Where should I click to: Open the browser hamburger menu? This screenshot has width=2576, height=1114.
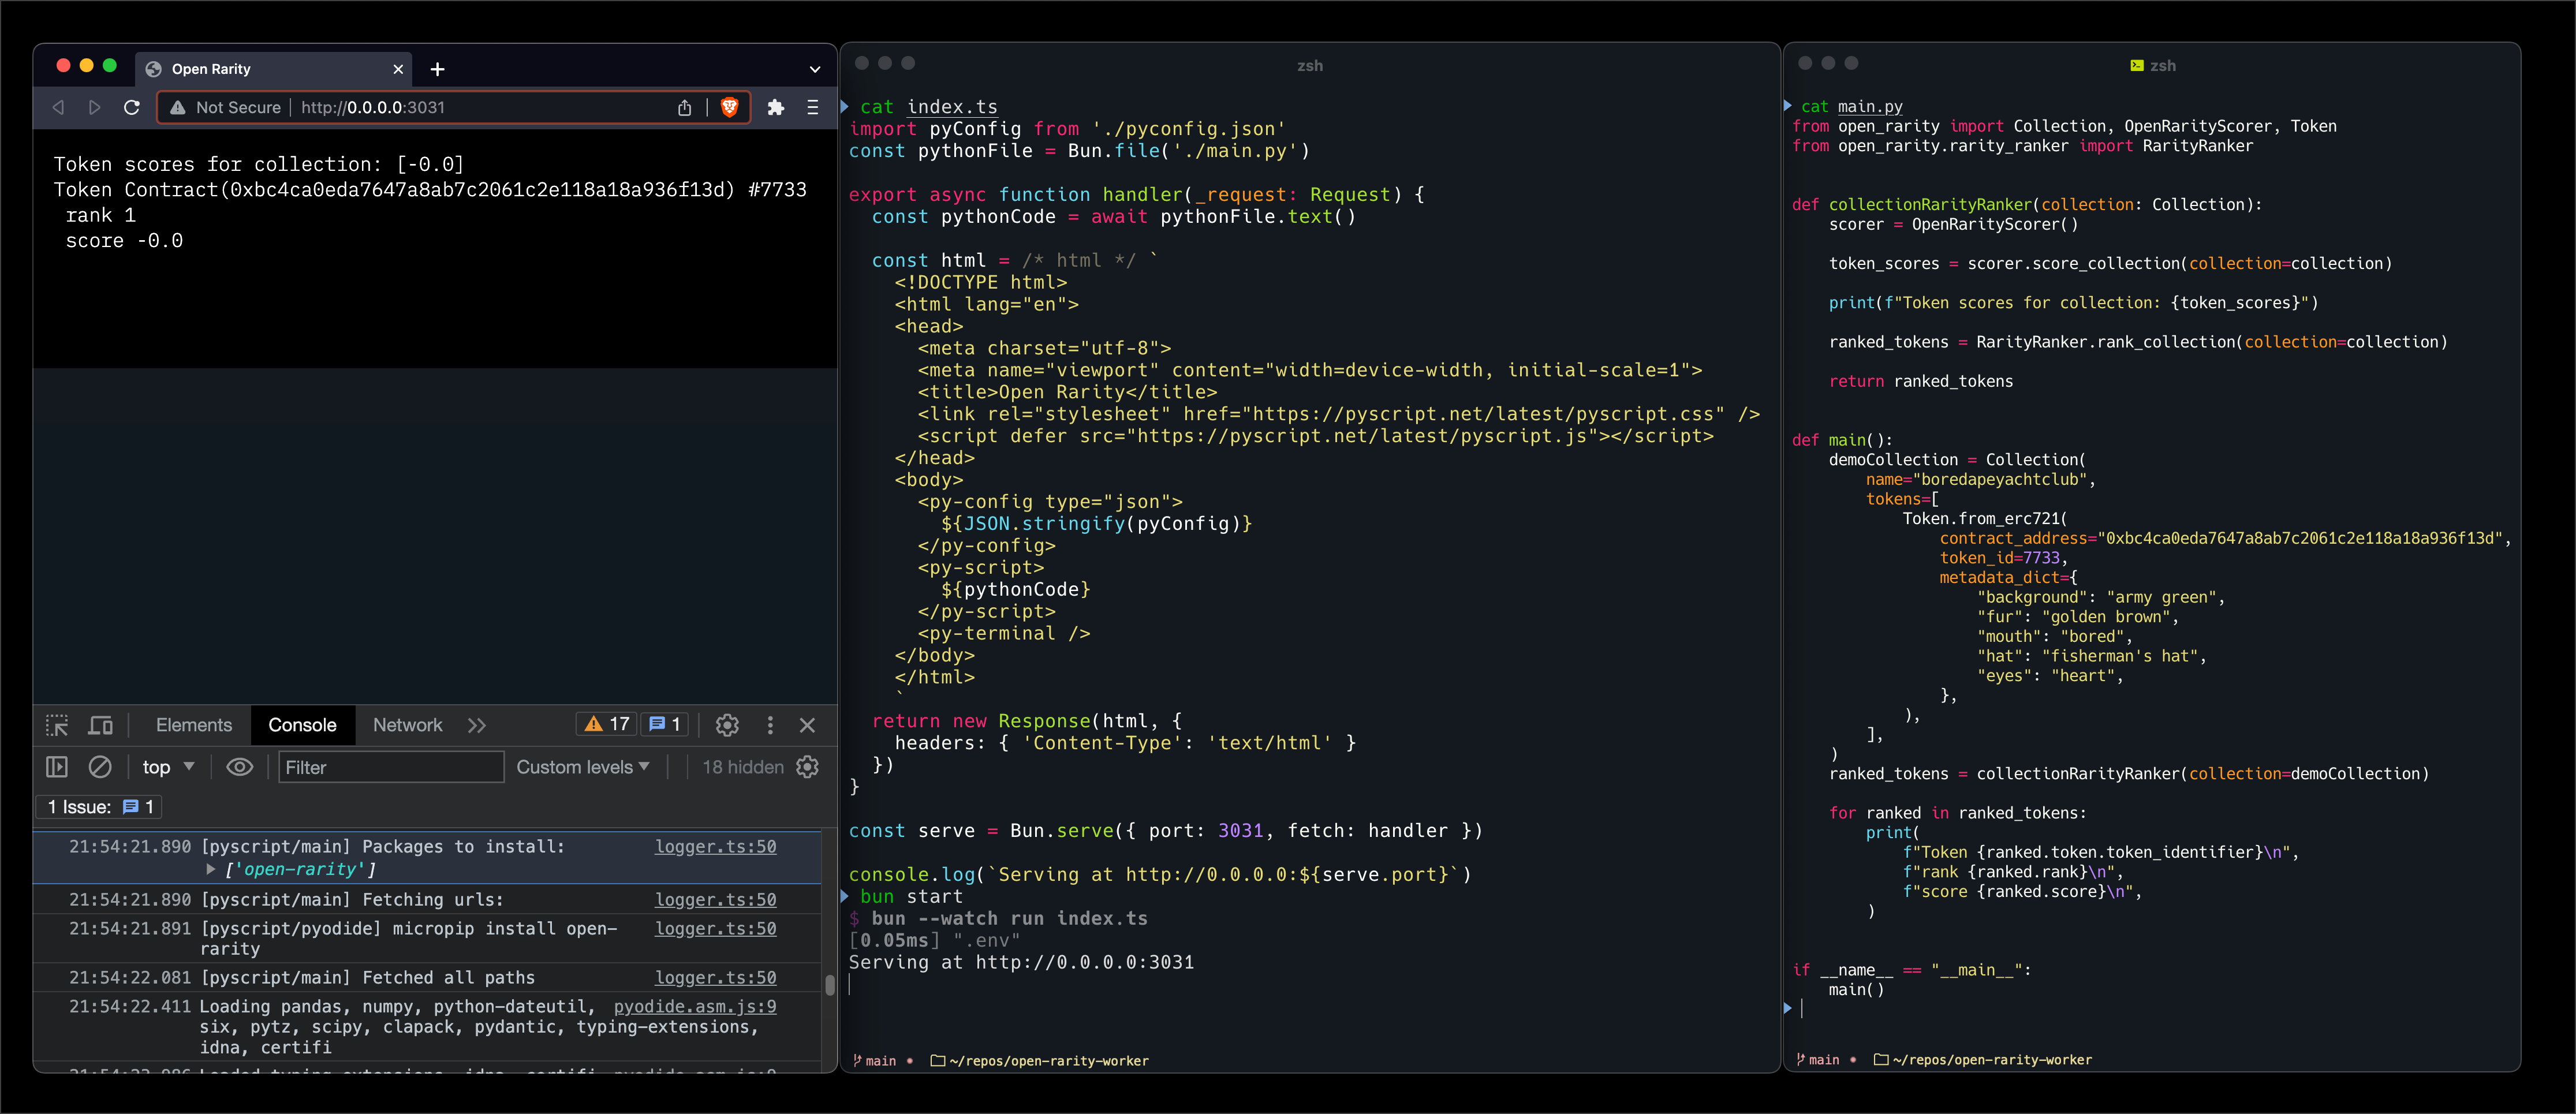tap(812, 107)
